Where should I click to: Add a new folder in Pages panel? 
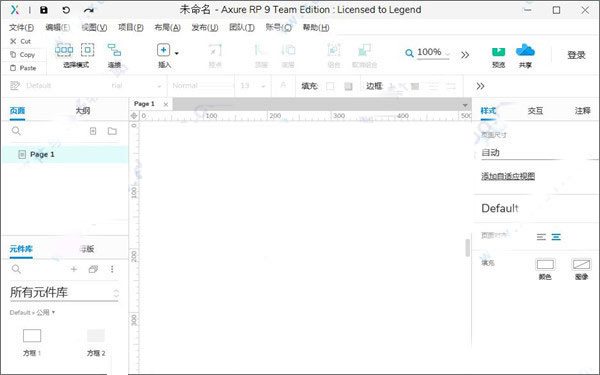112,131
